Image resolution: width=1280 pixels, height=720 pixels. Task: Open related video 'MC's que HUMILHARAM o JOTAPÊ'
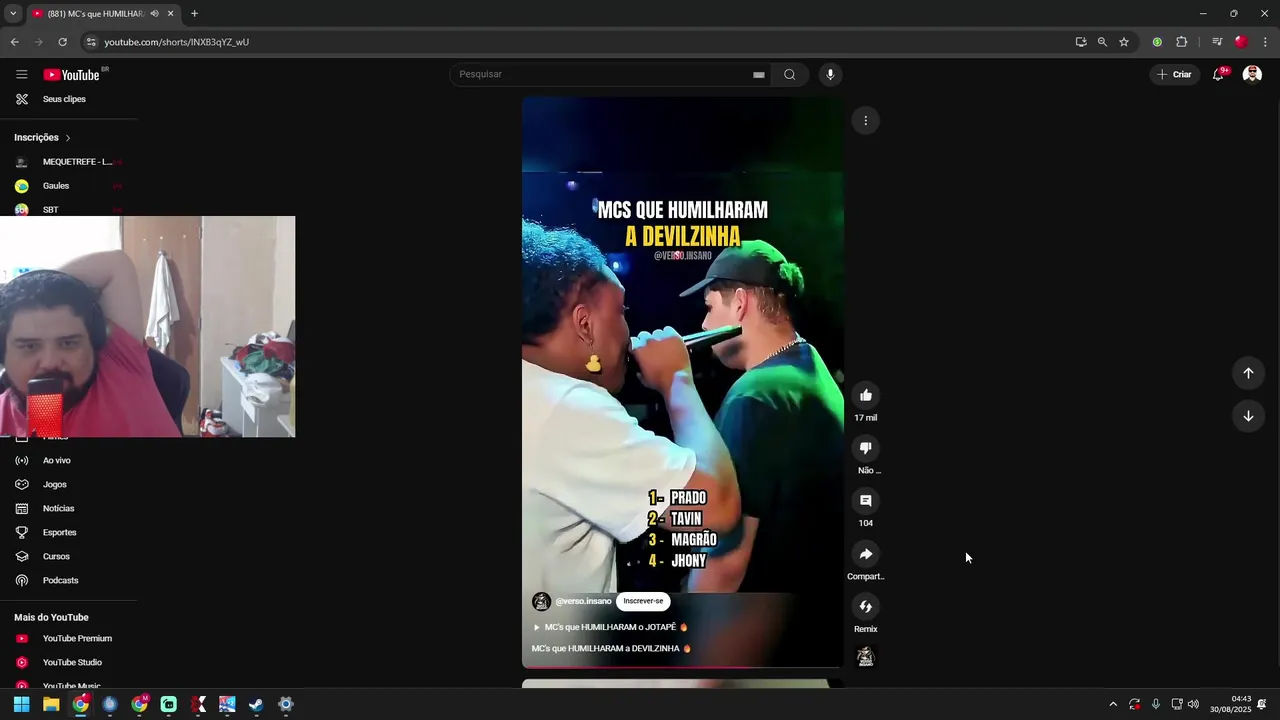point(610,627)
